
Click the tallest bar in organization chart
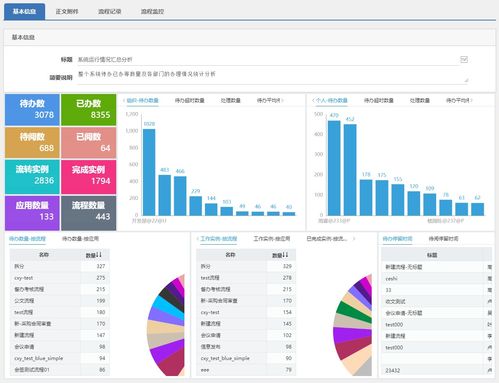tap(149, 172)
